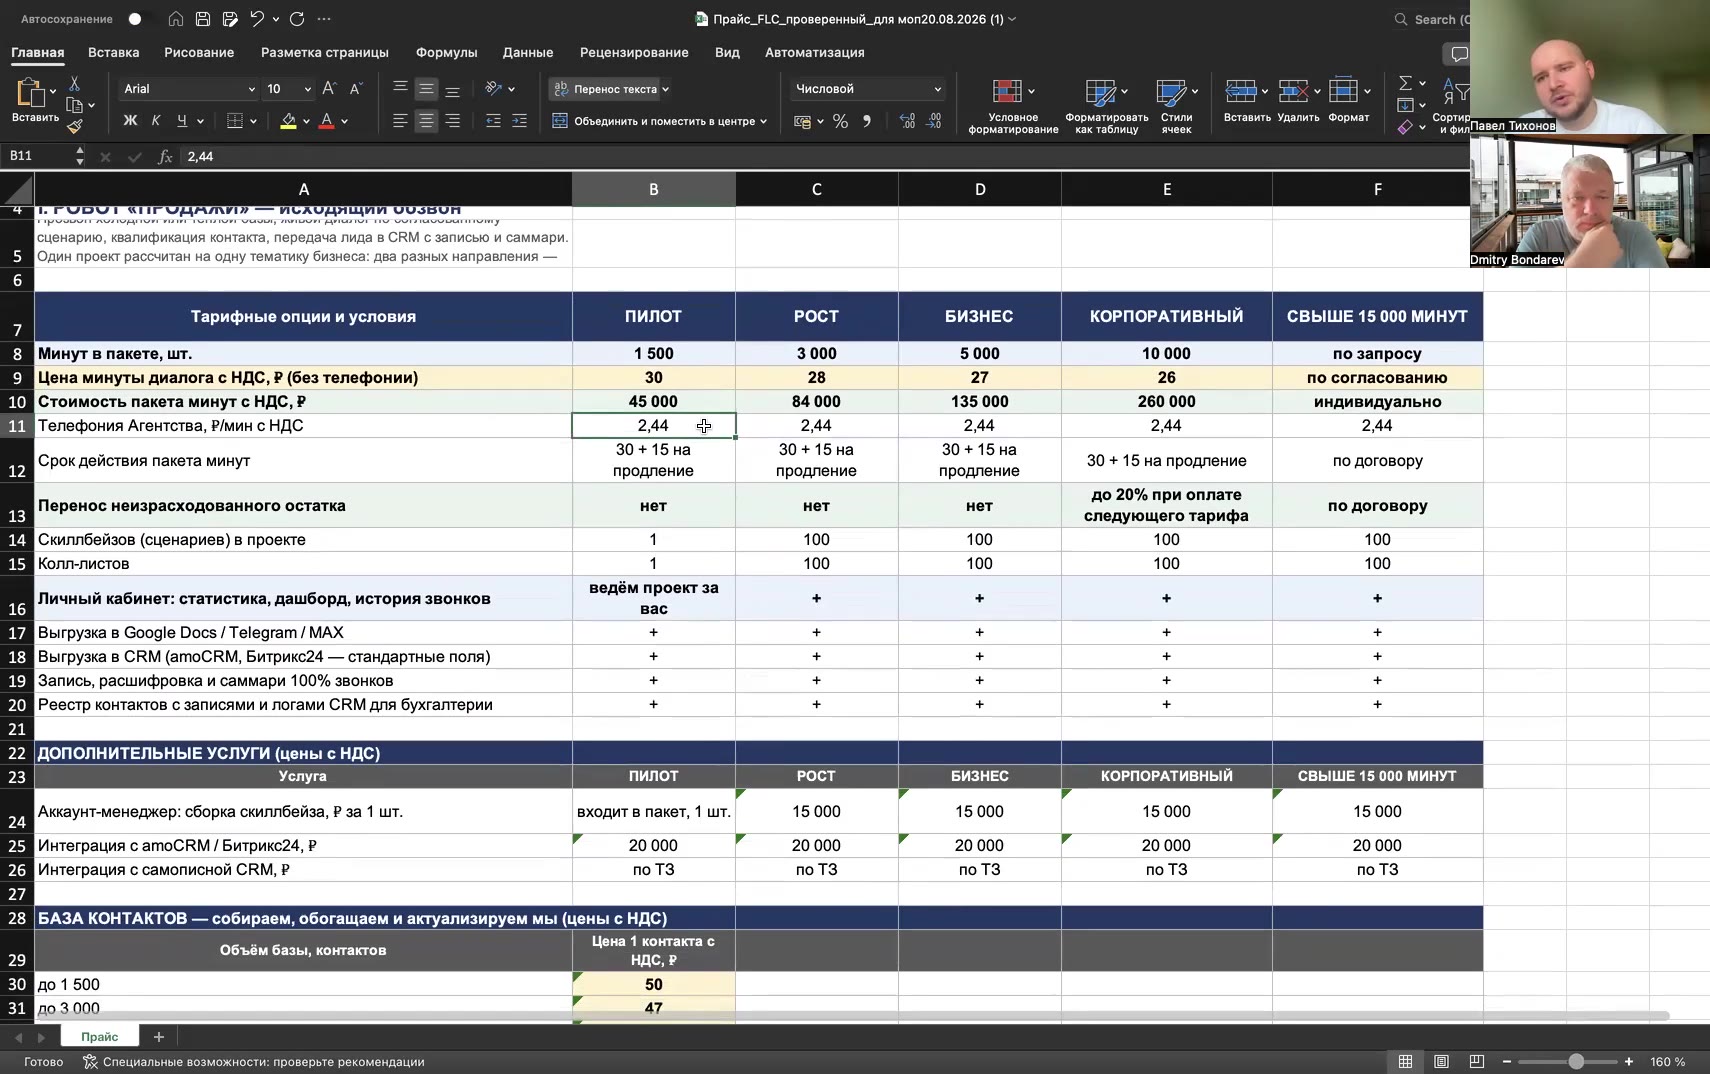The width and height of the screenshot is (1710, 1074).
Task: Toggle Italic К formatting
Action: 156,121
